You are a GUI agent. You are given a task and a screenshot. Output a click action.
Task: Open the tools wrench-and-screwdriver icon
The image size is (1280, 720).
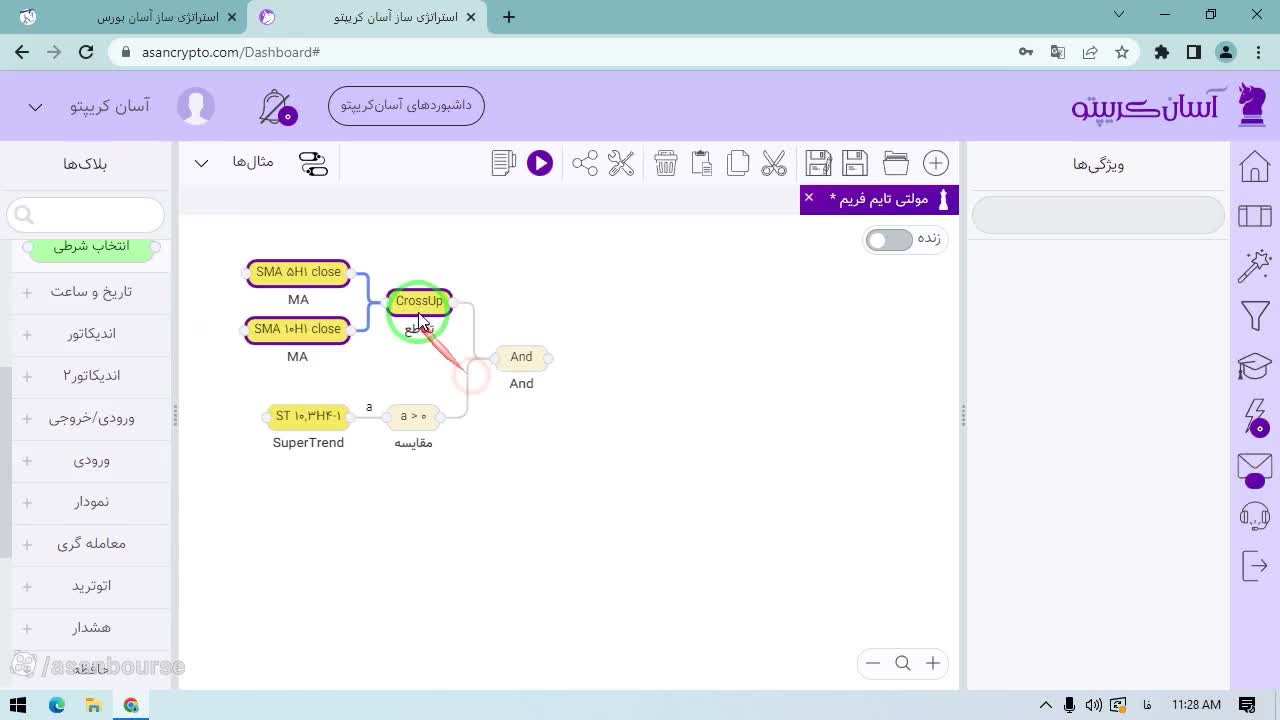coord(621,163)
